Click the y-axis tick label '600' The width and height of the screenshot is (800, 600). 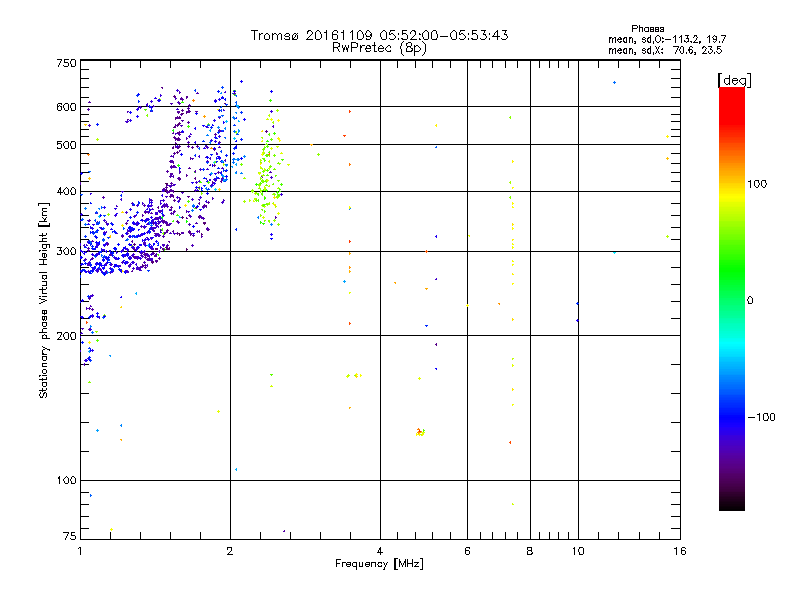tap(66, 107)
